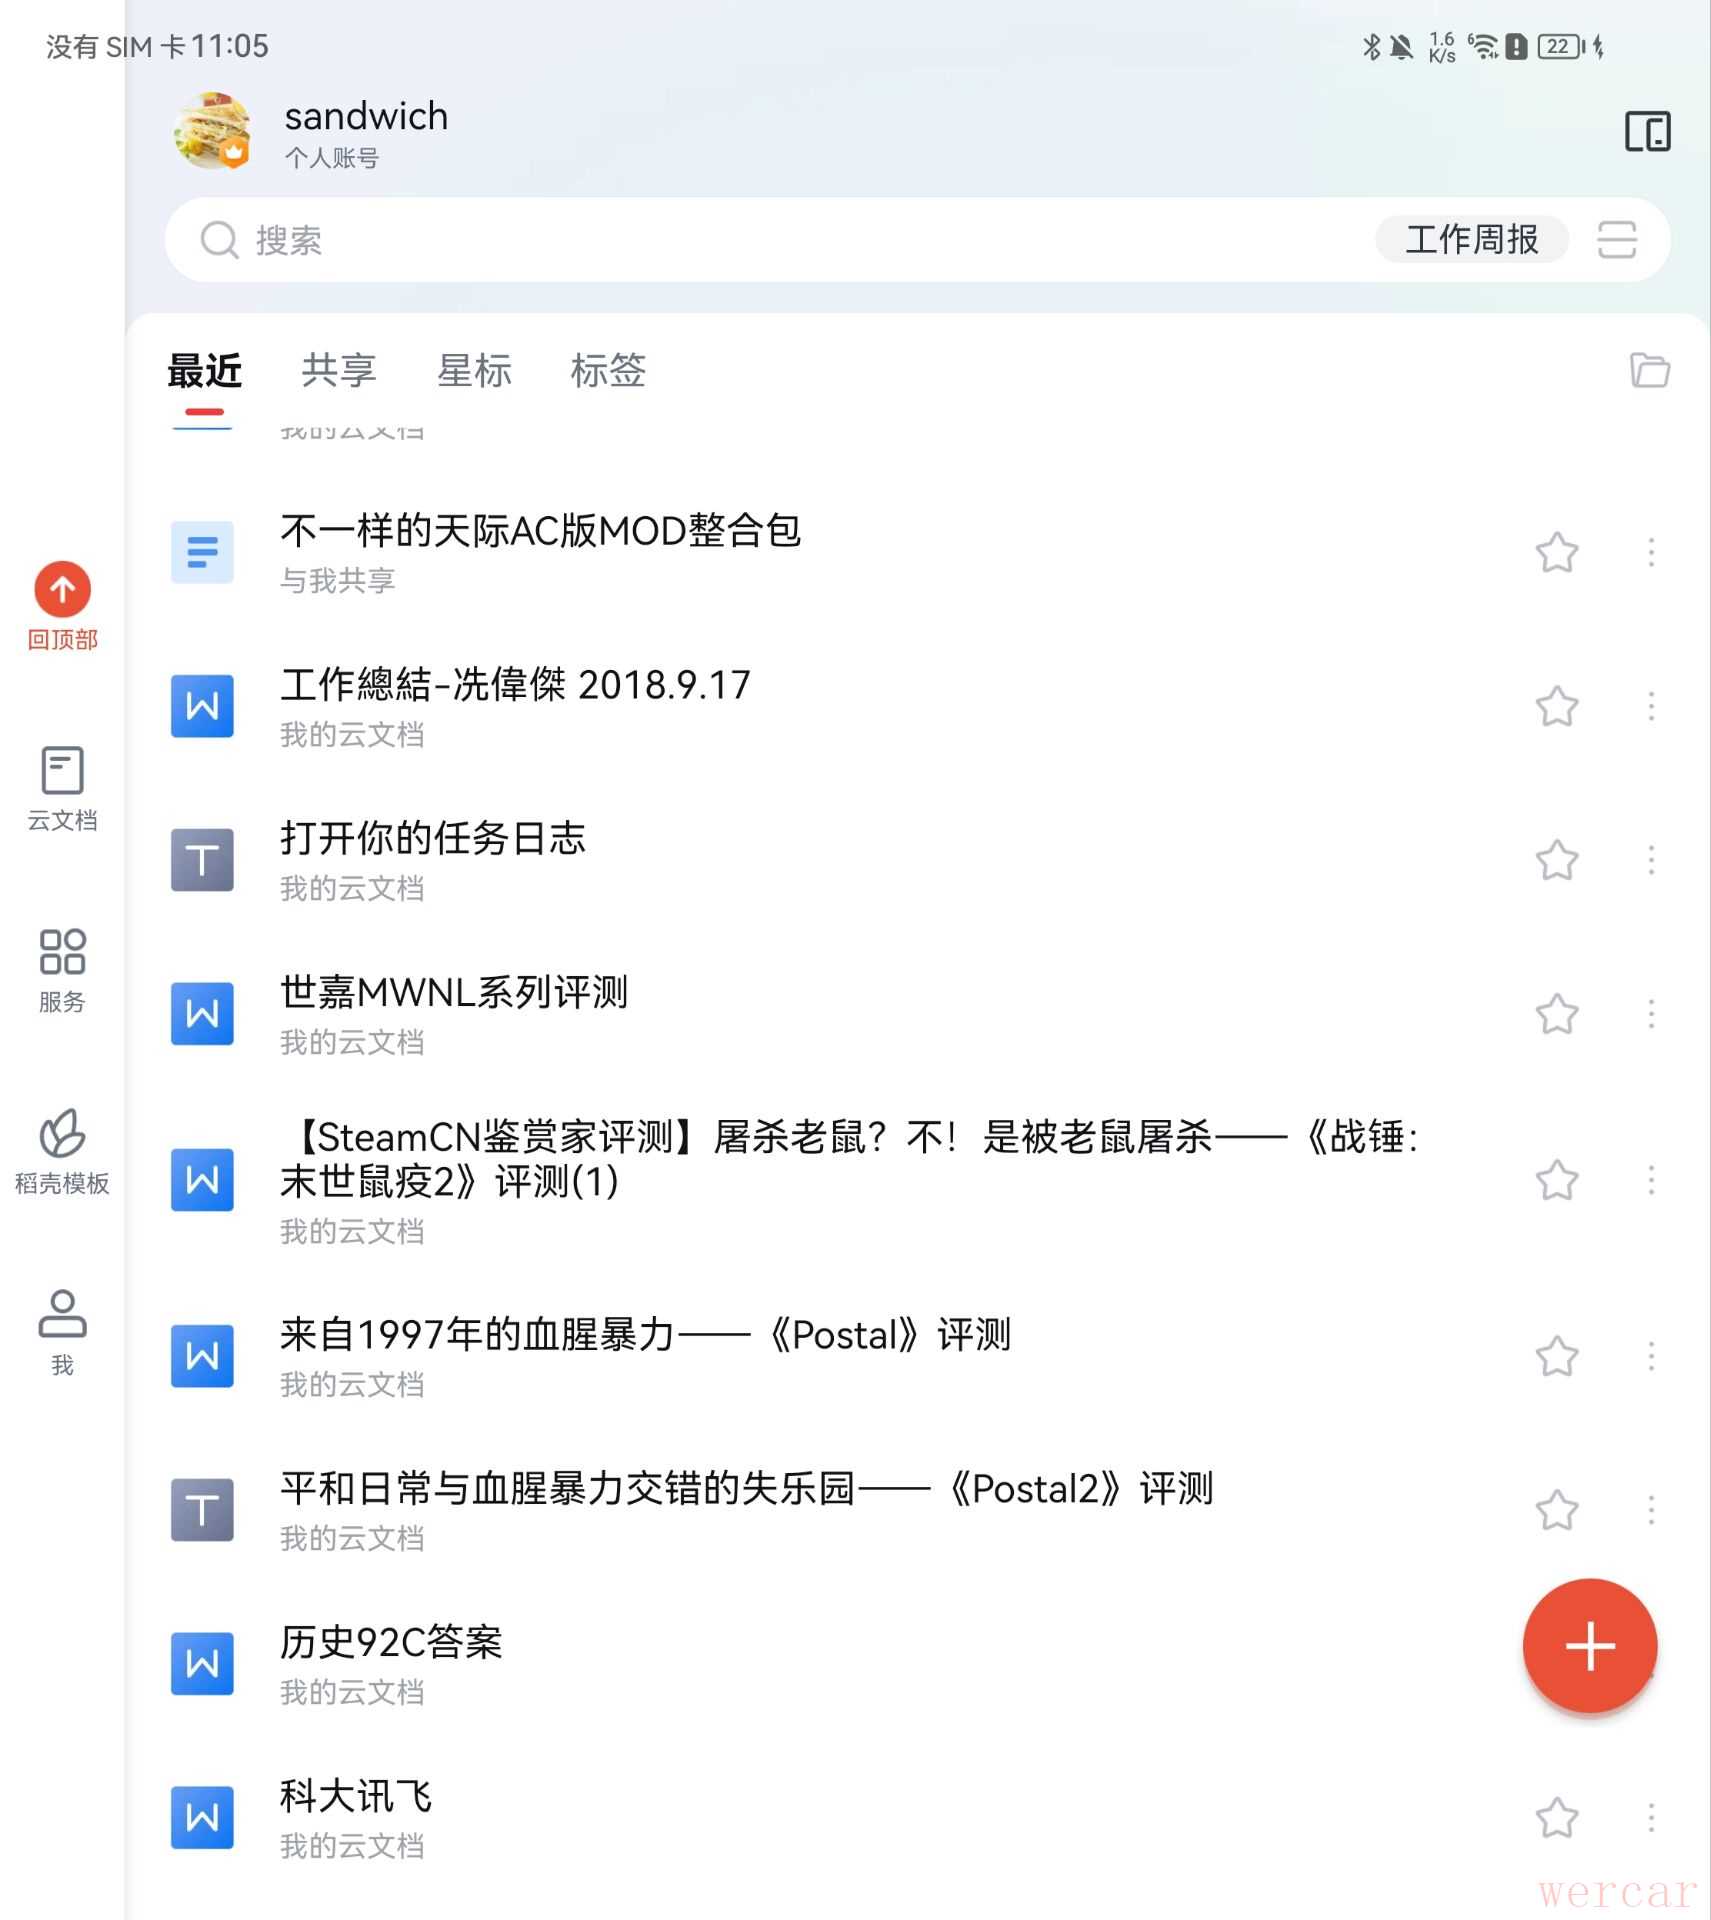Open more options menu for 工作總結 document
Viewport: 1711px width, 1920px height.
pos(1651,707)
